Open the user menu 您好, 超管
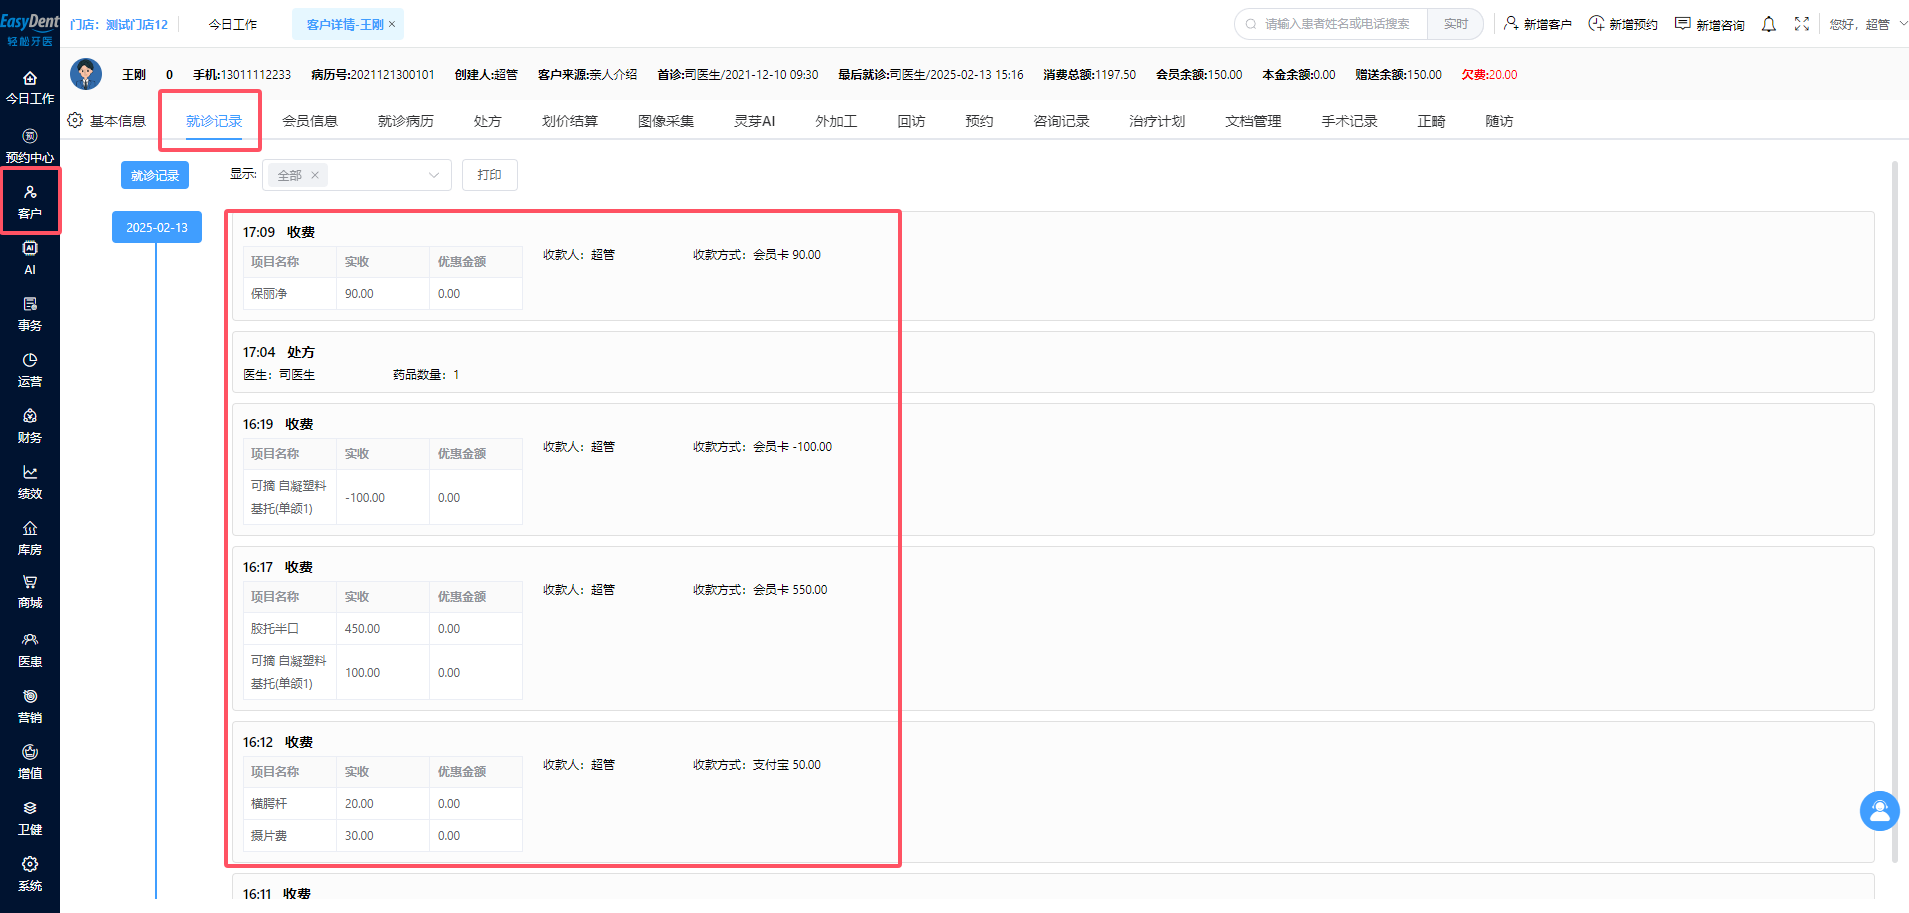 tap(1866, 24)
